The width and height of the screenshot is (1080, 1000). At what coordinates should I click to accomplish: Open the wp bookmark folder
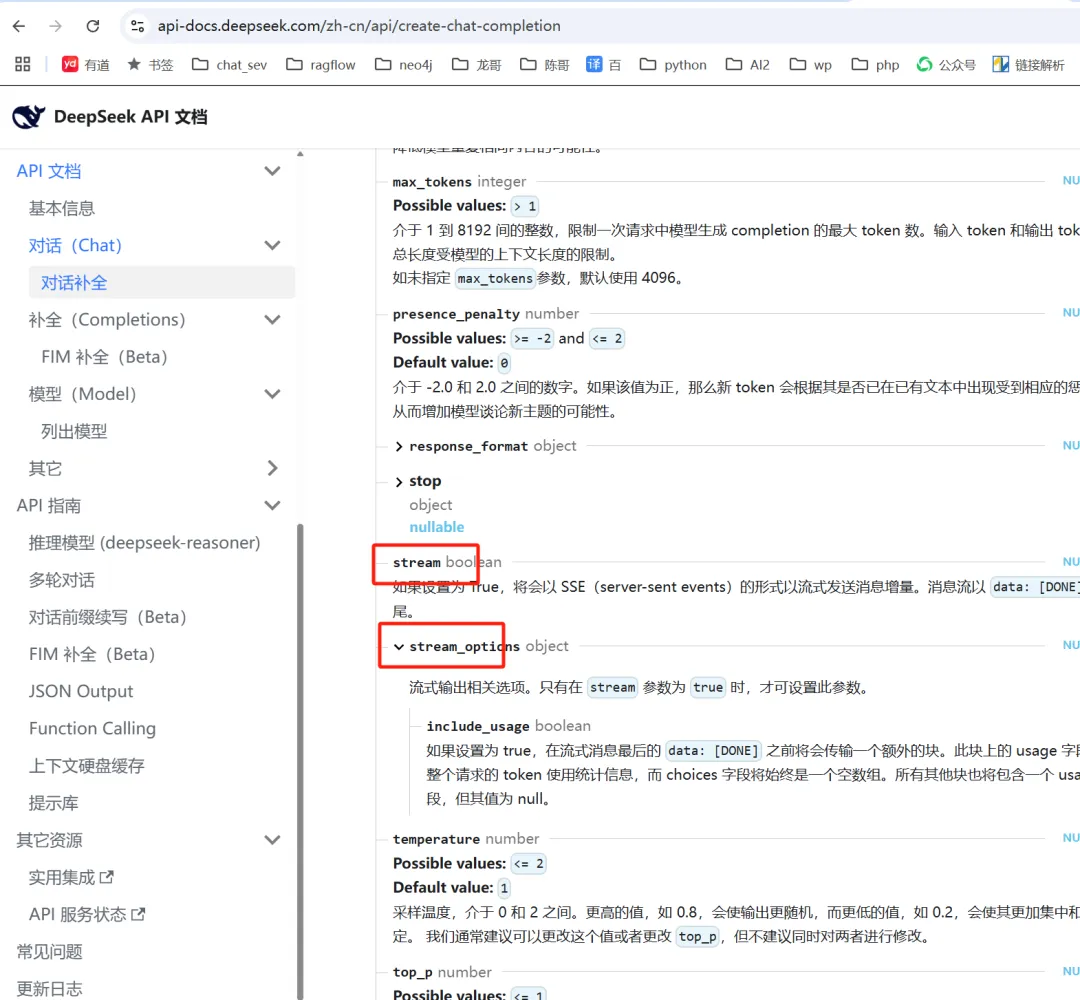pos(811,65)
